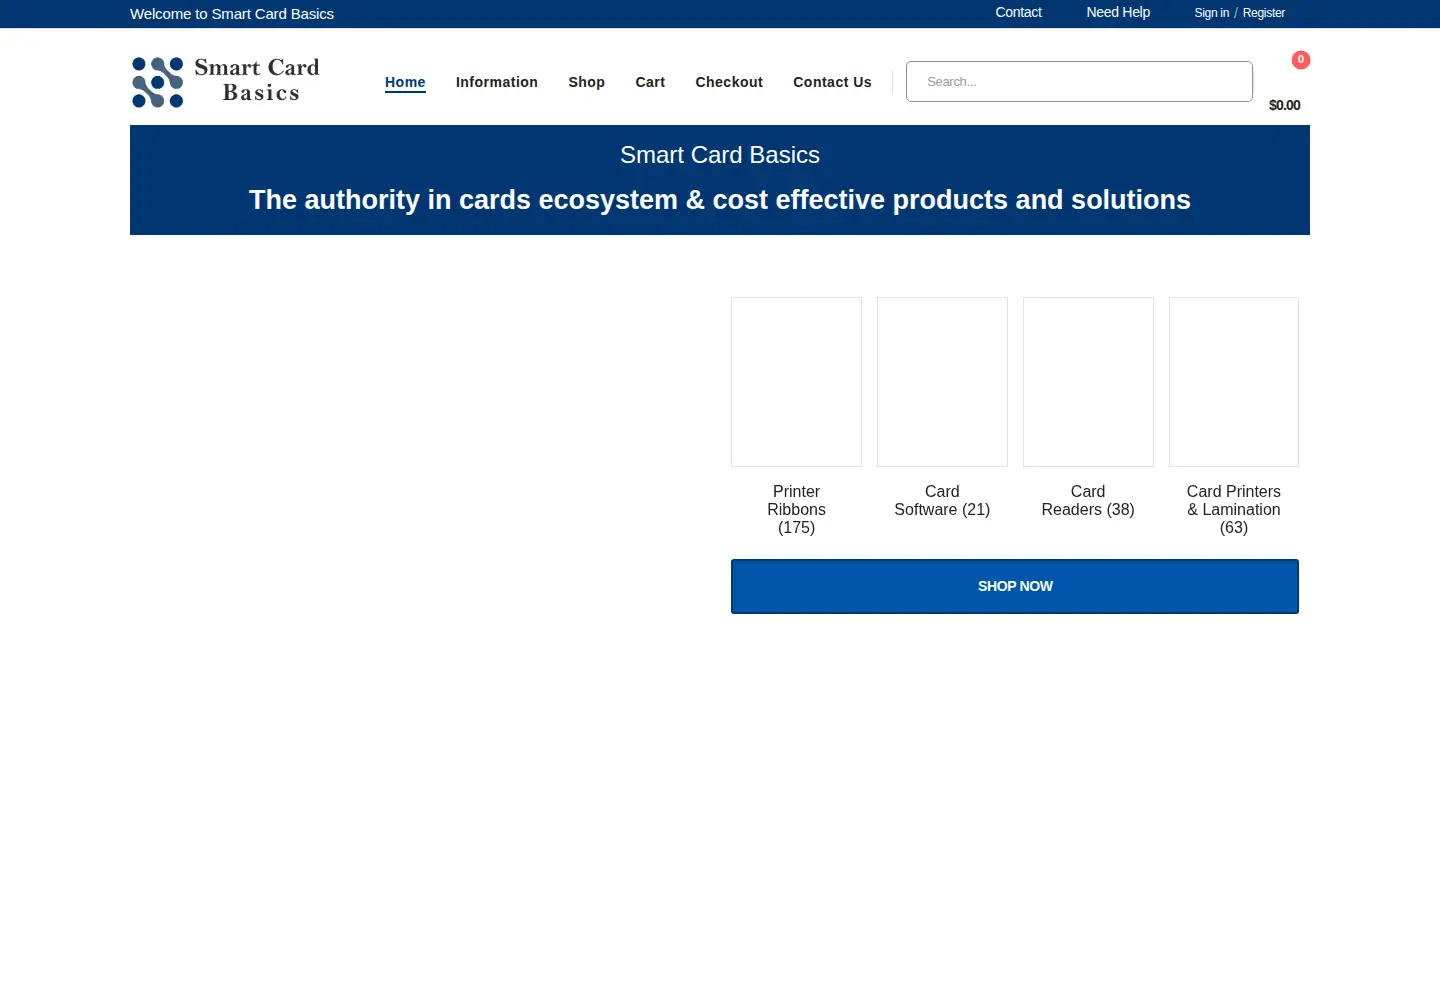Viewport: 1440px width, 1000px height.
Task: Select the "Card Printers & Lamination (63)" label
Action: [x=1234, y=509]
